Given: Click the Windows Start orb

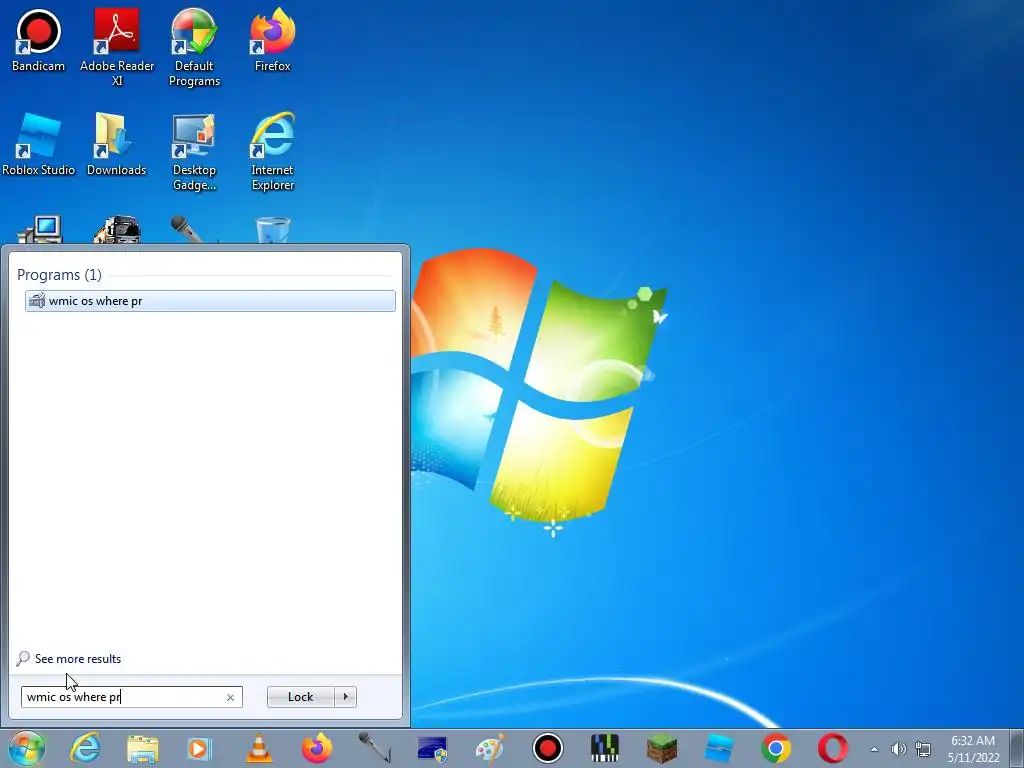Looking at the screenshot, I should 27,748.
